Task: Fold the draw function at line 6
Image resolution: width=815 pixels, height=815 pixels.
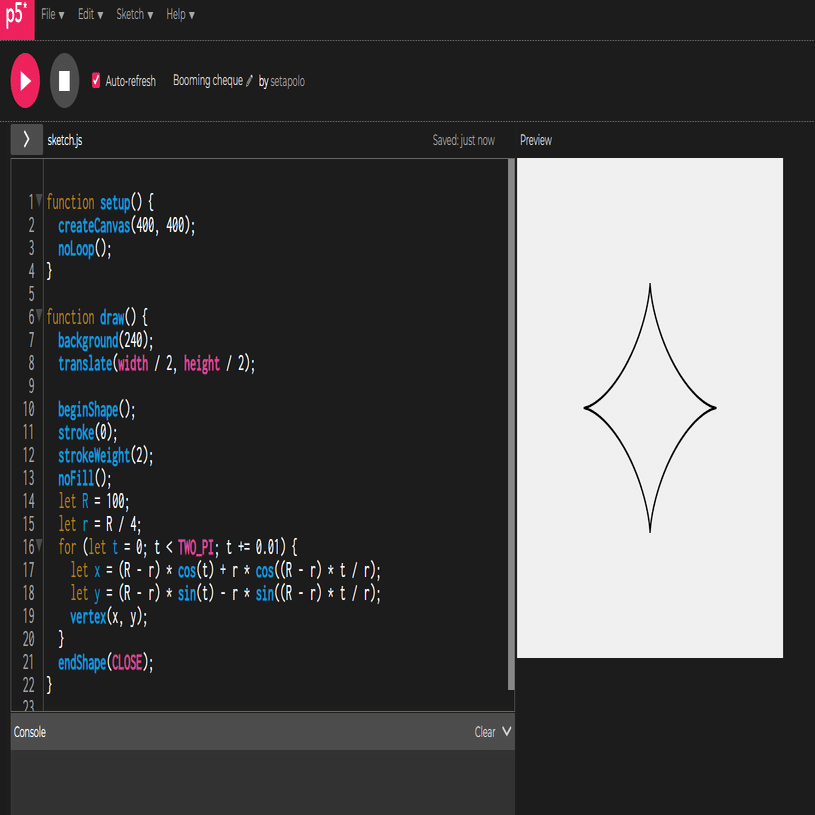Action: pyautogui.click(x=39, y=316)
